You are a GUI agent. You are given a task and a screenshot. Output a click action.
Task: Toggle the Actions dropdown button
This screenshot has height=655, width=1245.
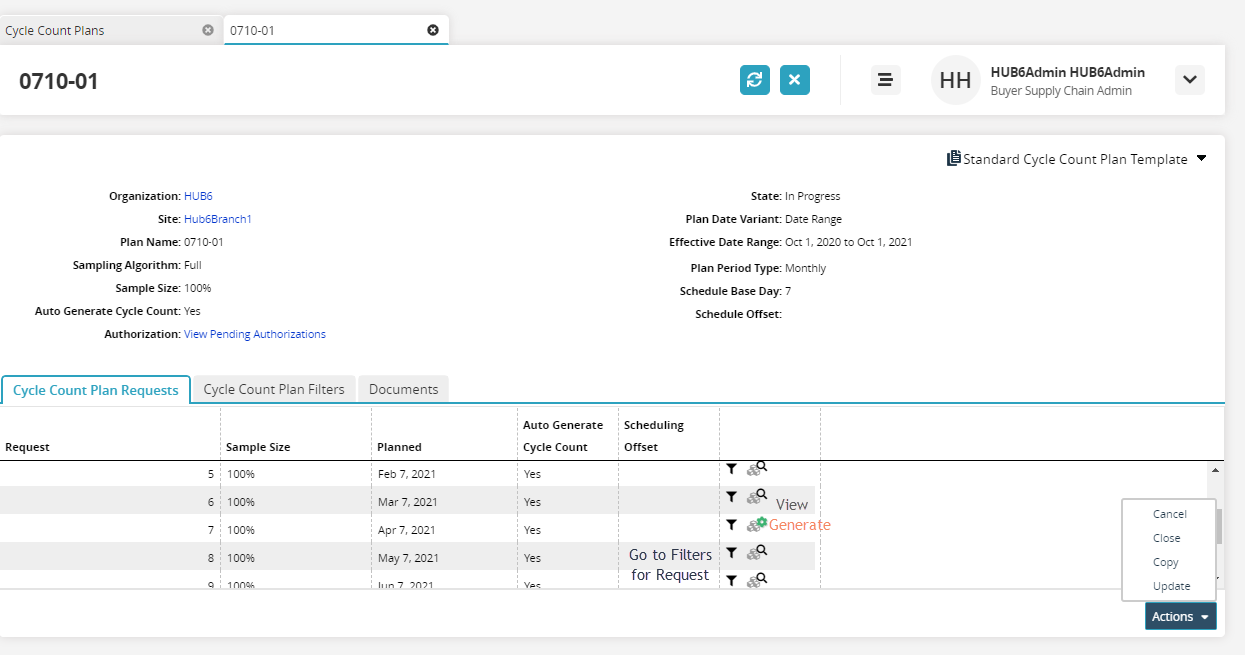(x=1180, y=617)
